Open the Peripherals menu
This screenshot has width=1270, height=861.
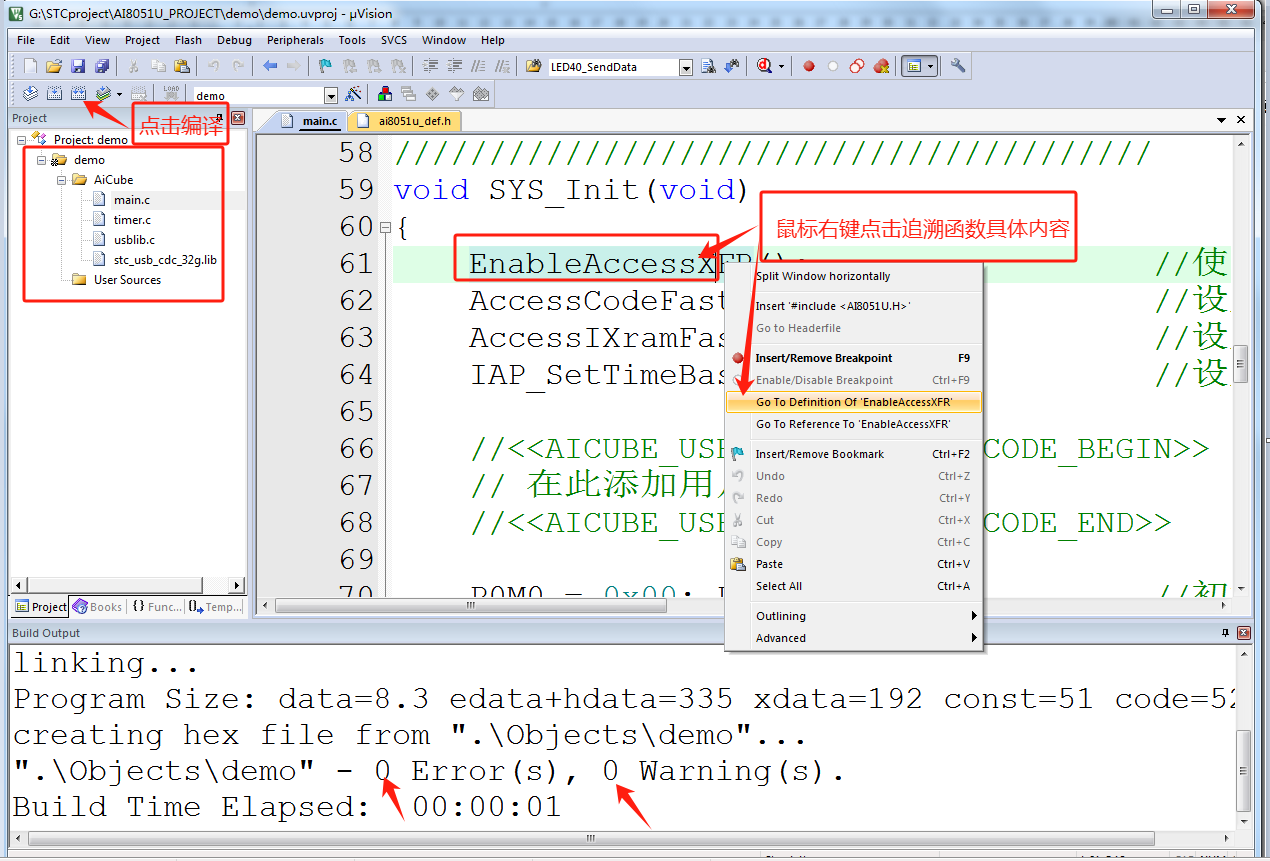click(295, 40)
